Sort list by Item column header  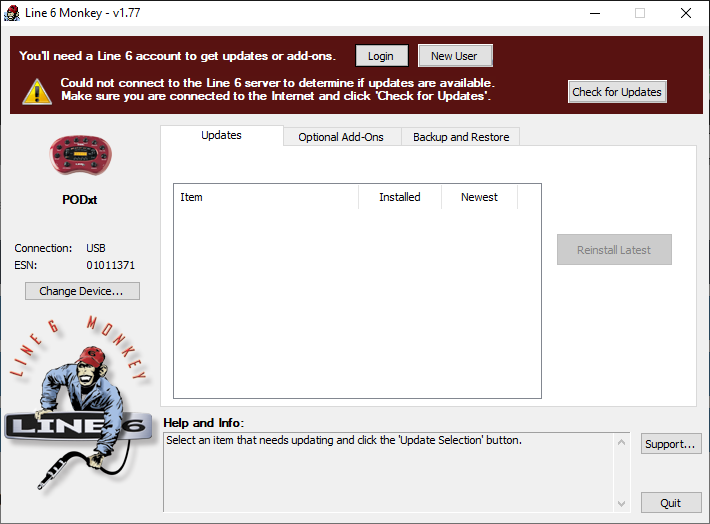(x=265, y=197)
